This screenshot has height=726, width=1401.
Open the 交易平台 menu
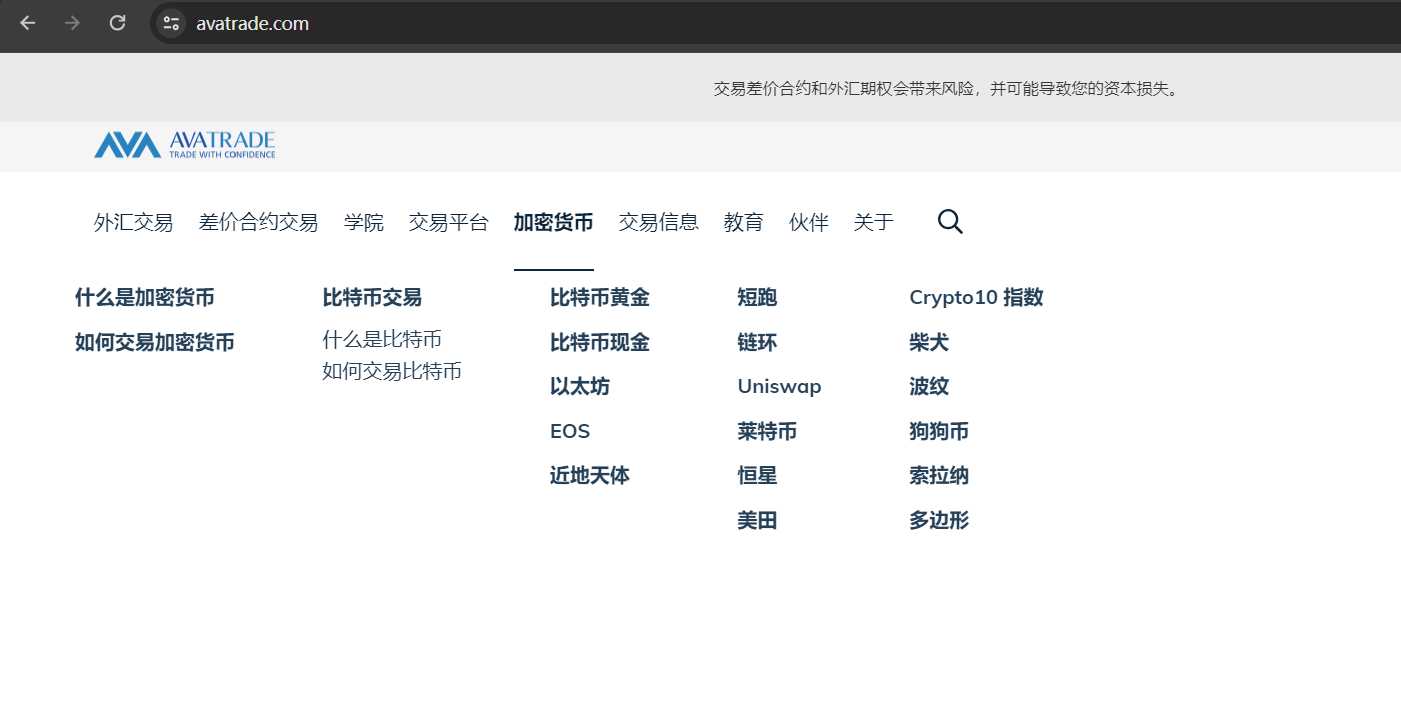coord(449,222)
